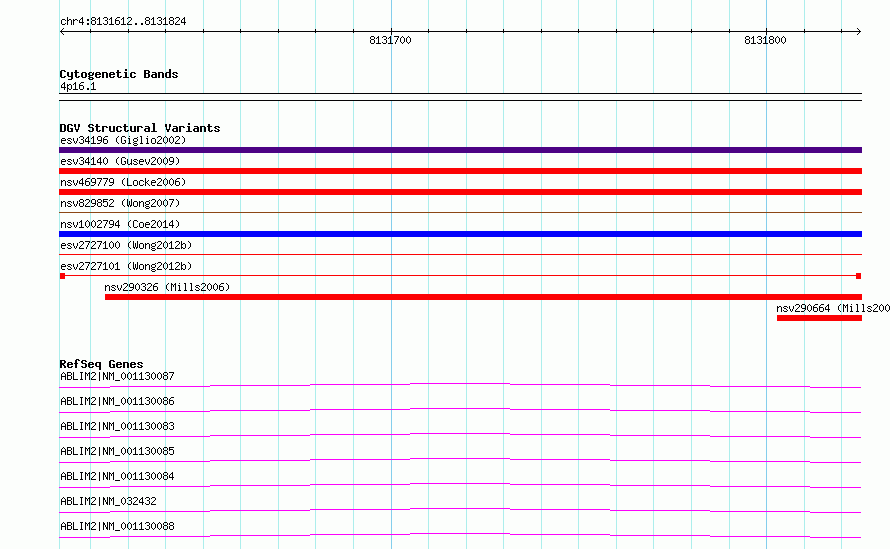The width and height of the screenshot is (890, 549).
Task: Click the 8131800 ruler position label
Action: pyautogui.click(x=765, y=40)
